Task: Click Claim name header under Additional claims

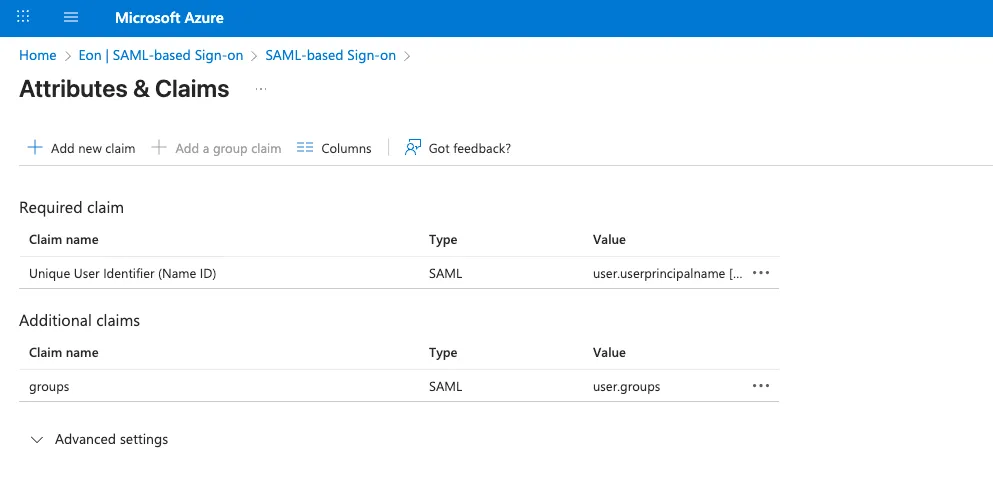Action: tap(63, 352)
